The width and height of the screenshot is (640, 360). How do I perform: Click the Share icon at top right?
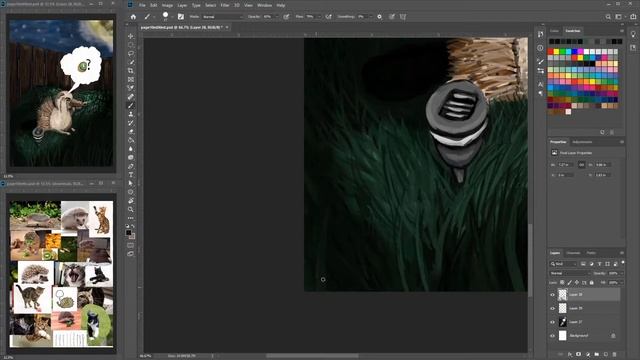coord(633,17)
